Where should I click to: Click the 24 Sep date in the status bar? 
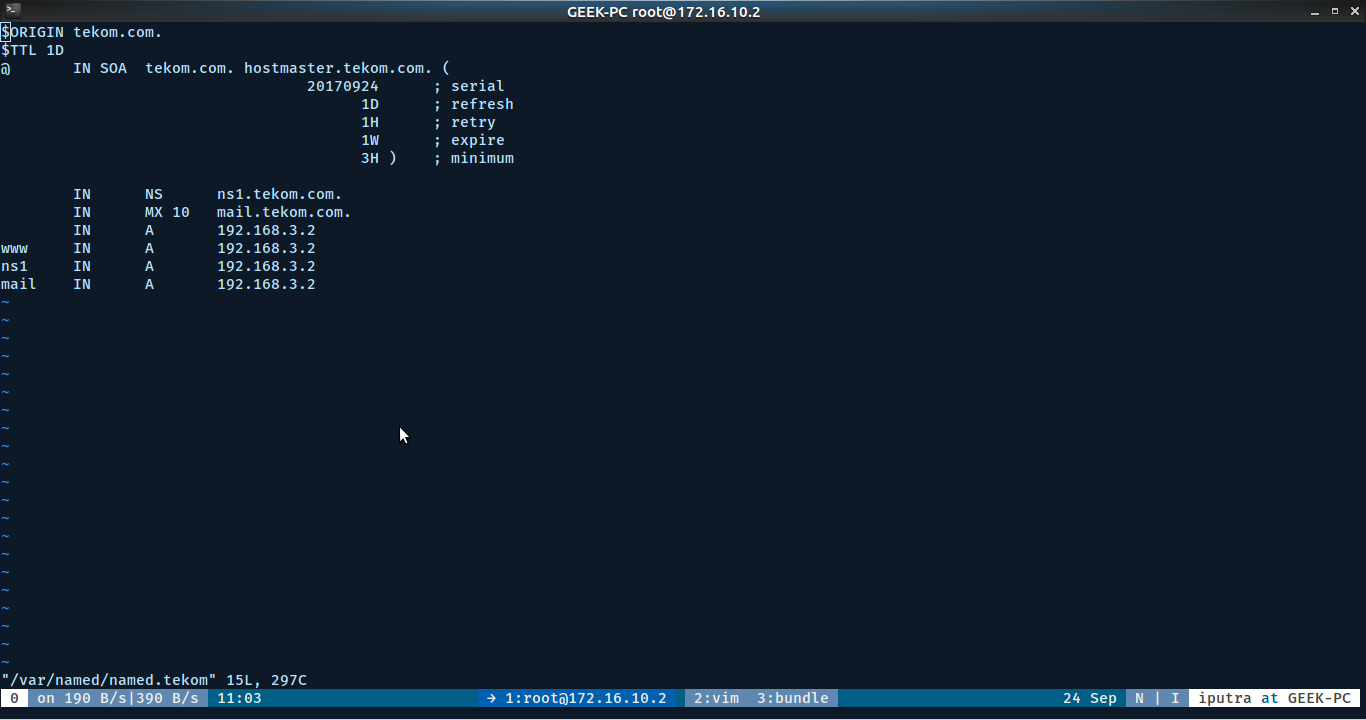[x=1090, y=698]
